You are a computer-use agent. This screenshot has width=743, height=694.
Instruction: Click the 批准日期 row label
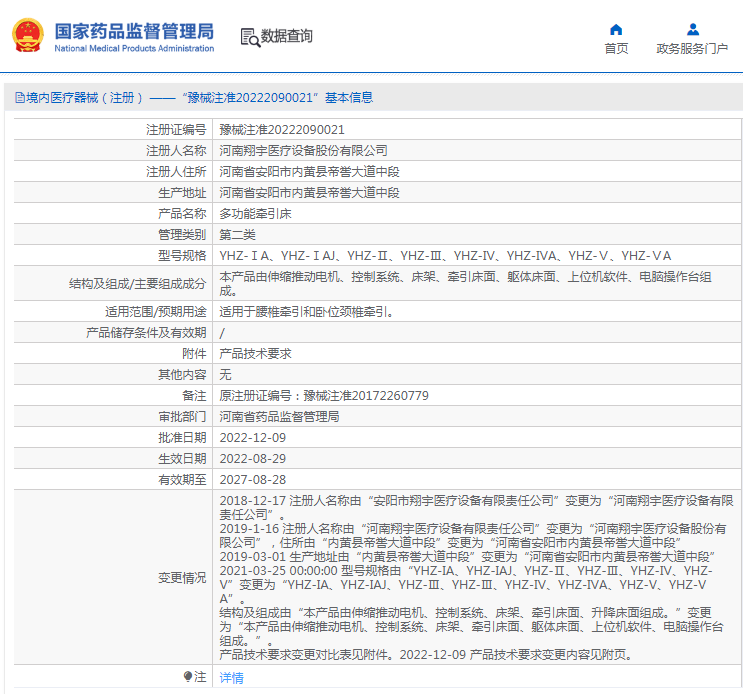click(182, 438)
